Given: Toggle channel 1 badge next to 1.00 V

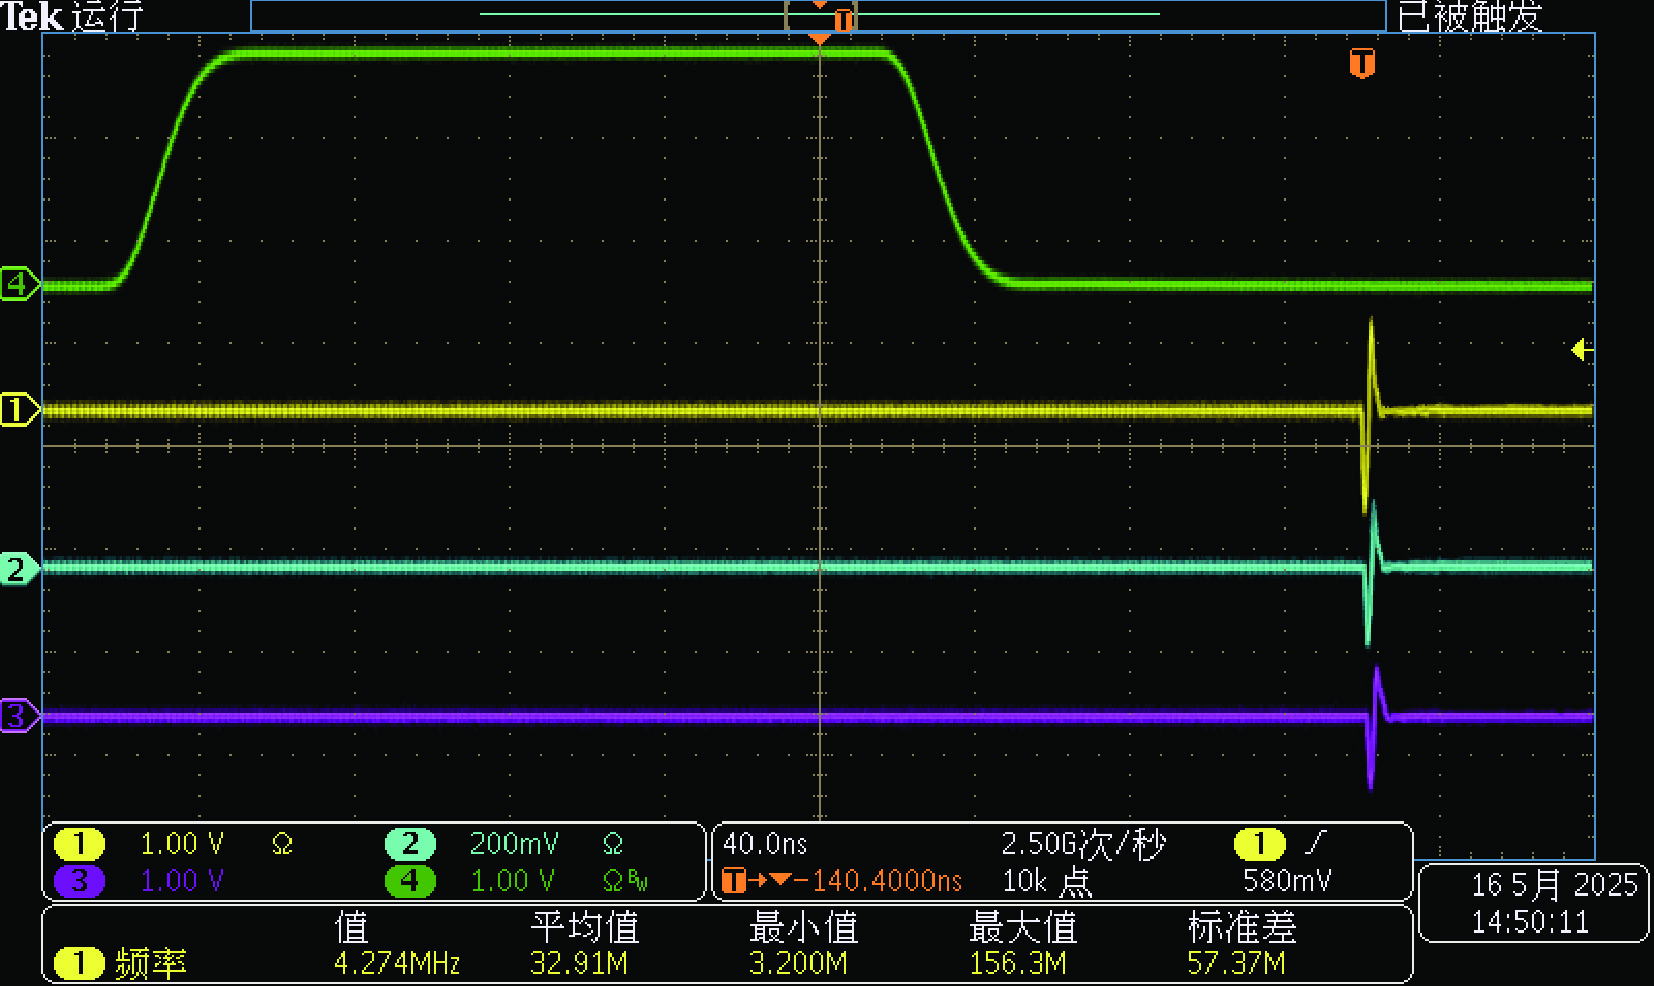Looking at the screenshot, I should tap(79, 844).
